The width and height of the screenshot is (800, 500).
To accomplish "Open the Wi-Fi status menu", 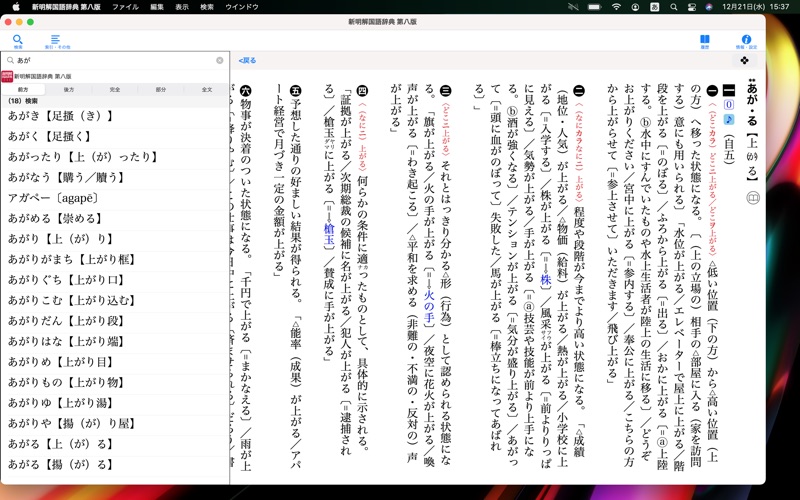I will coord(616,7).
